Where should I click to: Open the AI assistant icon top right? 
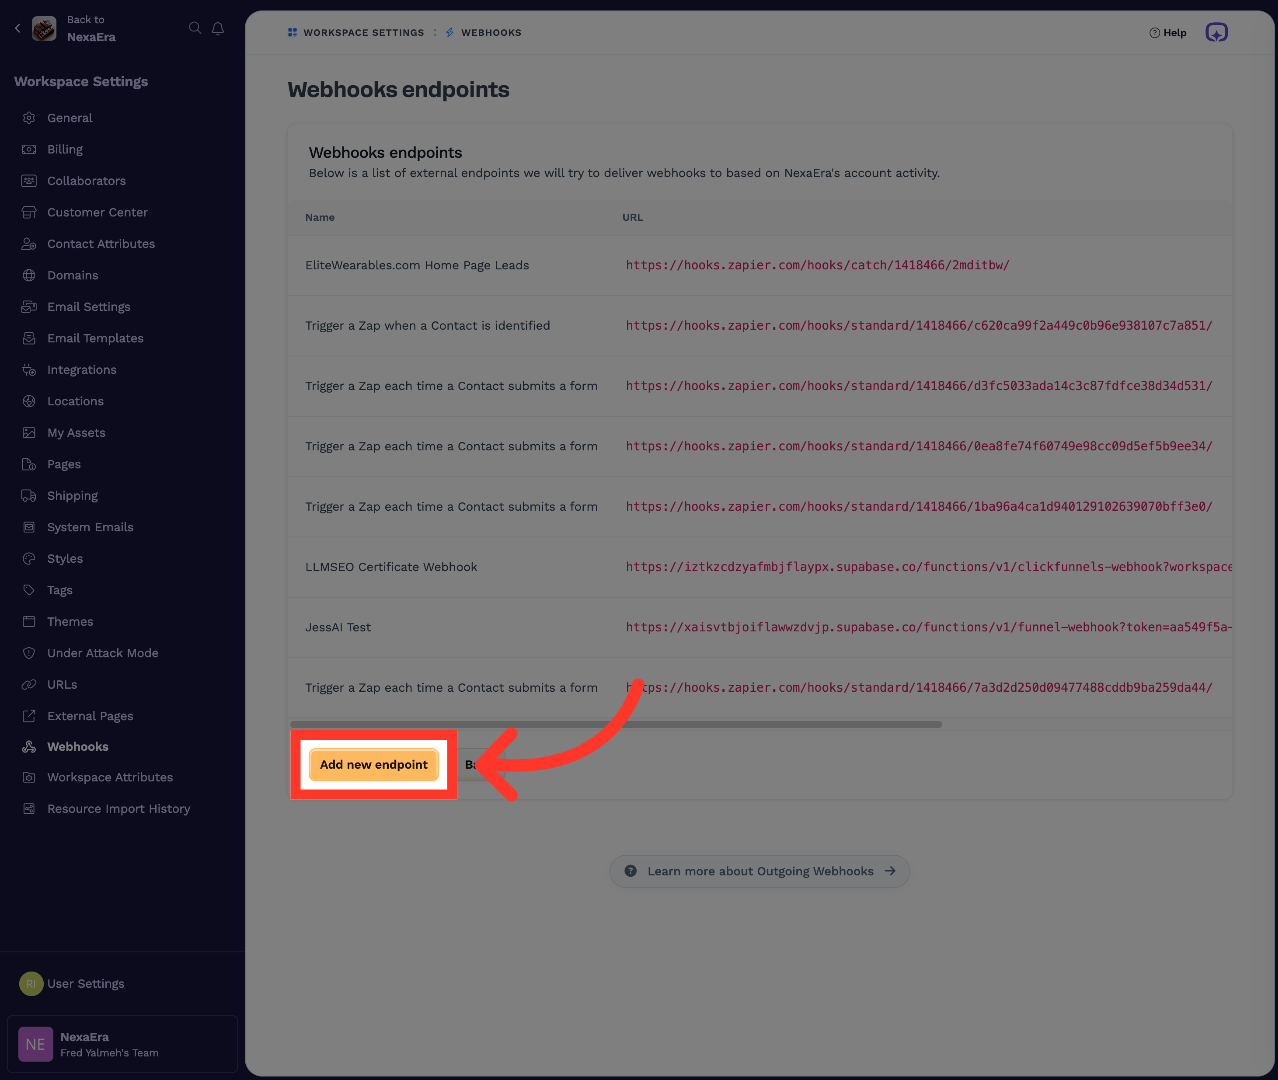coord(1216,33)
